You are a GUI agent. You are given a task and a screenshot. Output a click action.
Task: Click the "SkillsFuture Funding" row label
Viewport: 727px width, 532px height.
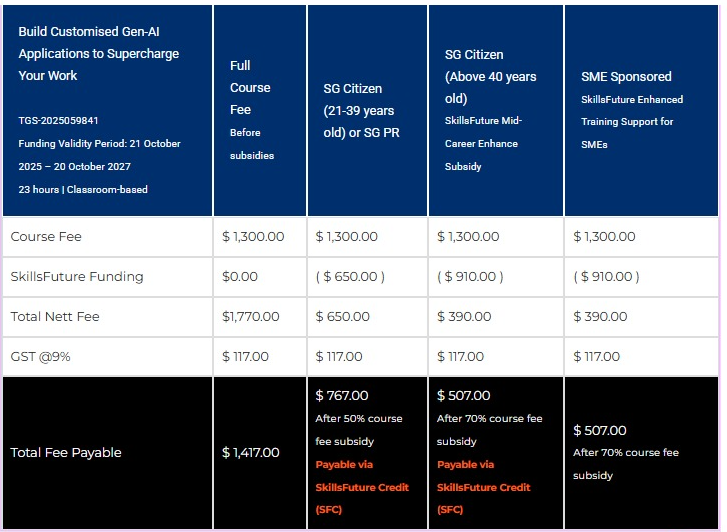77,277
